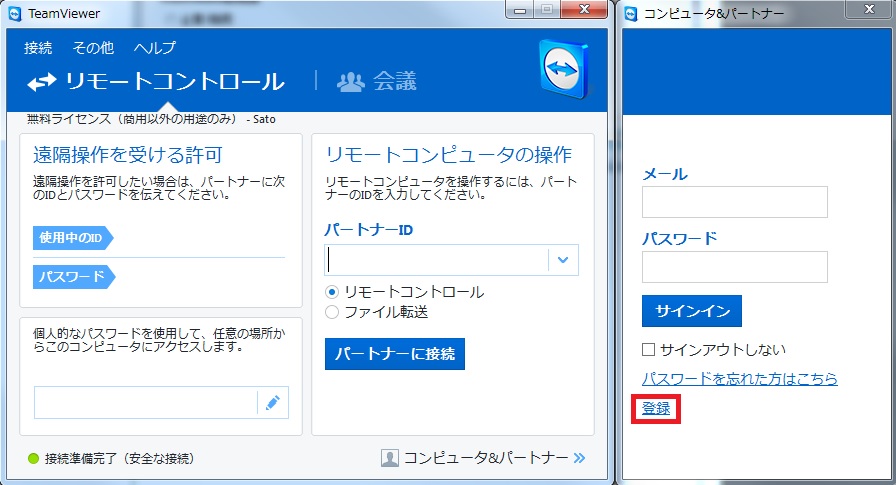Click the double chevron at the bottom right
This screenshot has width=896, height=485.
tap(579, 458)
